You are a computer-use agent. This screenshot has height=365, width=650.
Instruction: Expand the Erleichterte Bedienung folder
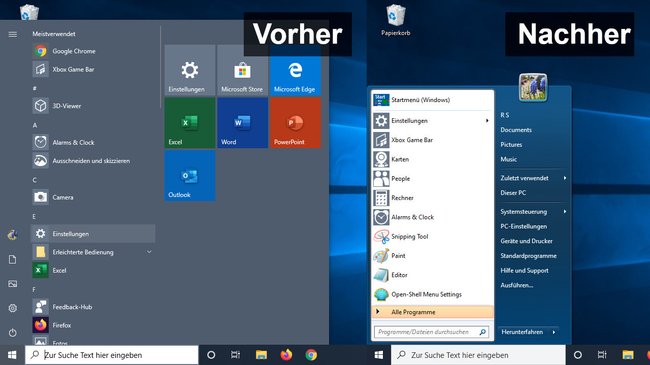tap(93, 252)
